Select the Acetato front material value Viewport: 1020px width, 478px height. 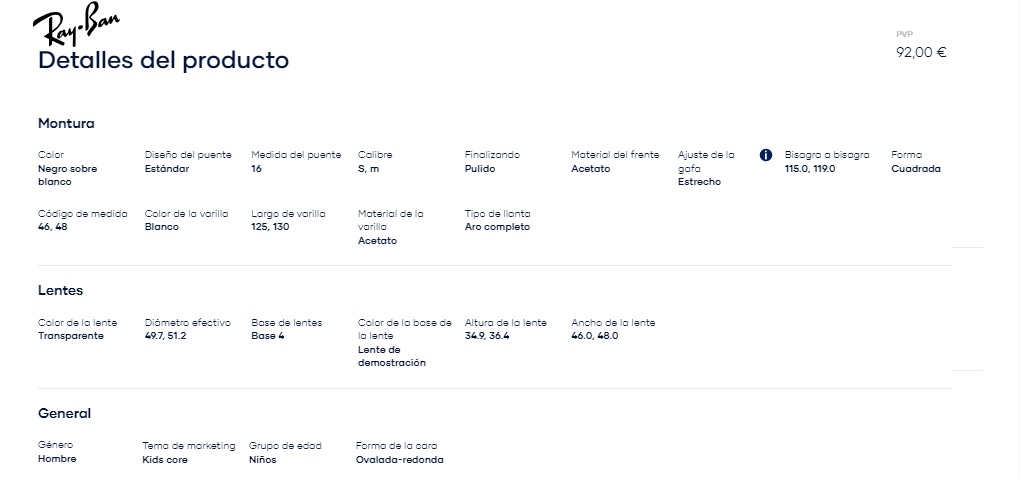click(x=591, y=169)
